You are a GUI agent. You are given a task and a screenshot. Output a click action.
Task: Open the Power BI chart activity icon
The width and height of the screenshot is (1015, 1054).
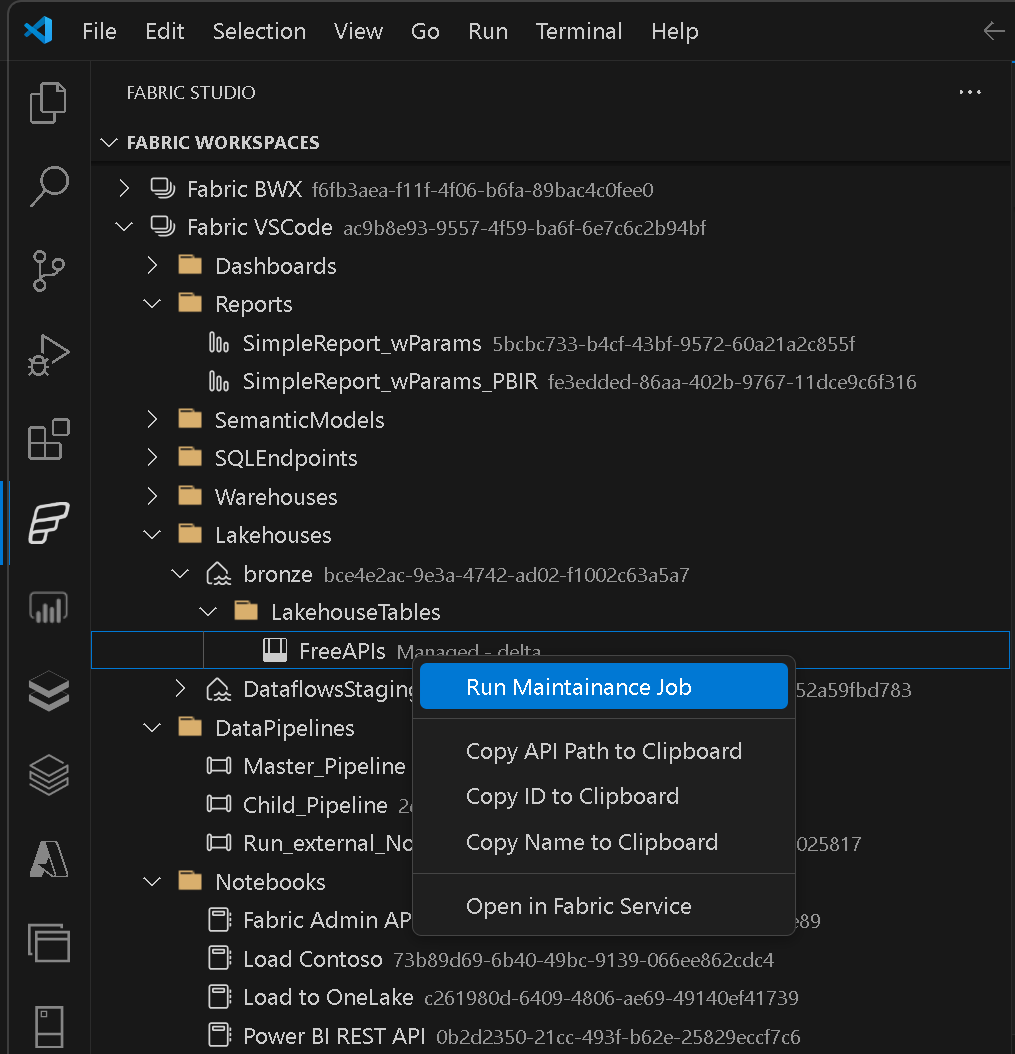(48, 607)
